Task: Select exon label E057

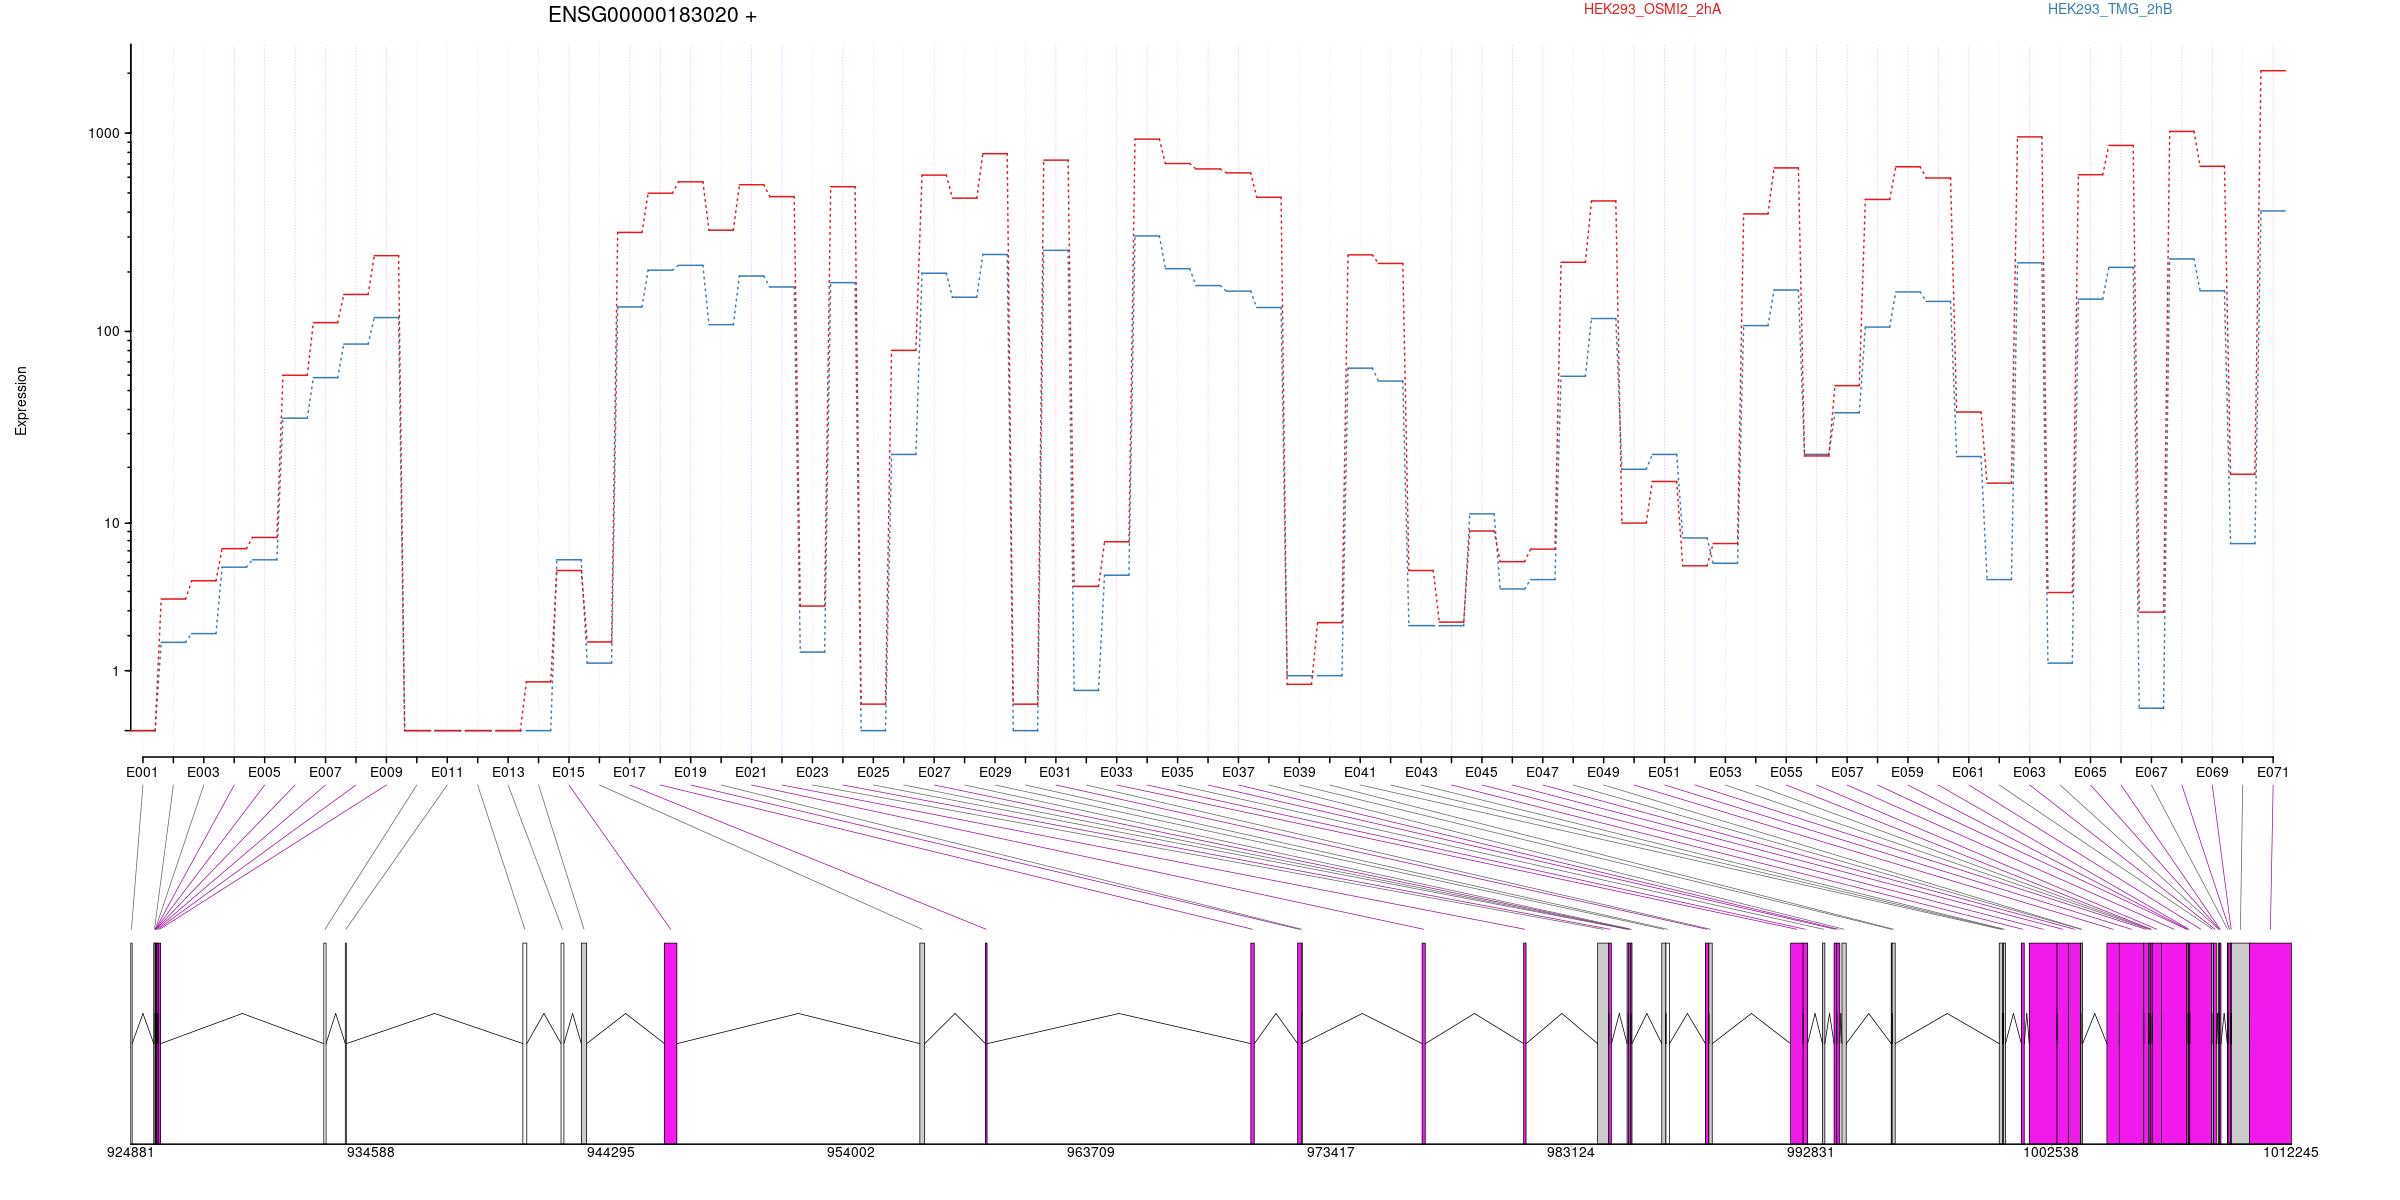Action: click(x=1847, y=772)
